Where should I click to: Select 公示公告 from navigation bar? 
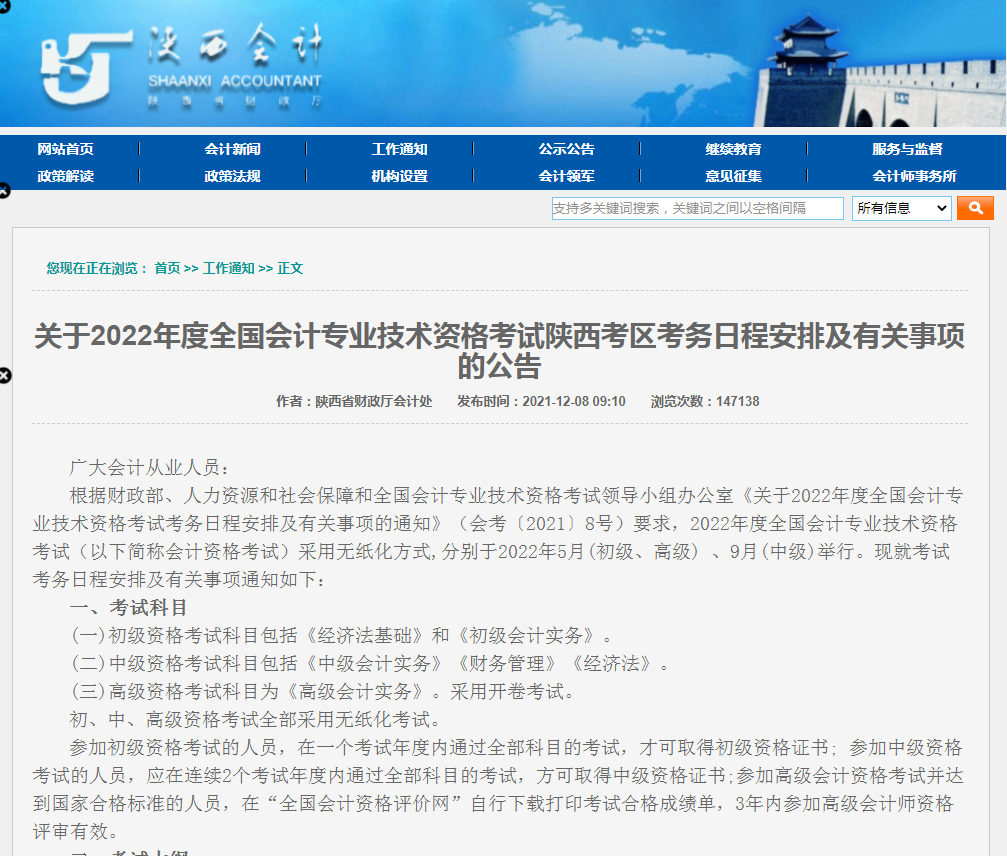[566, 149]
